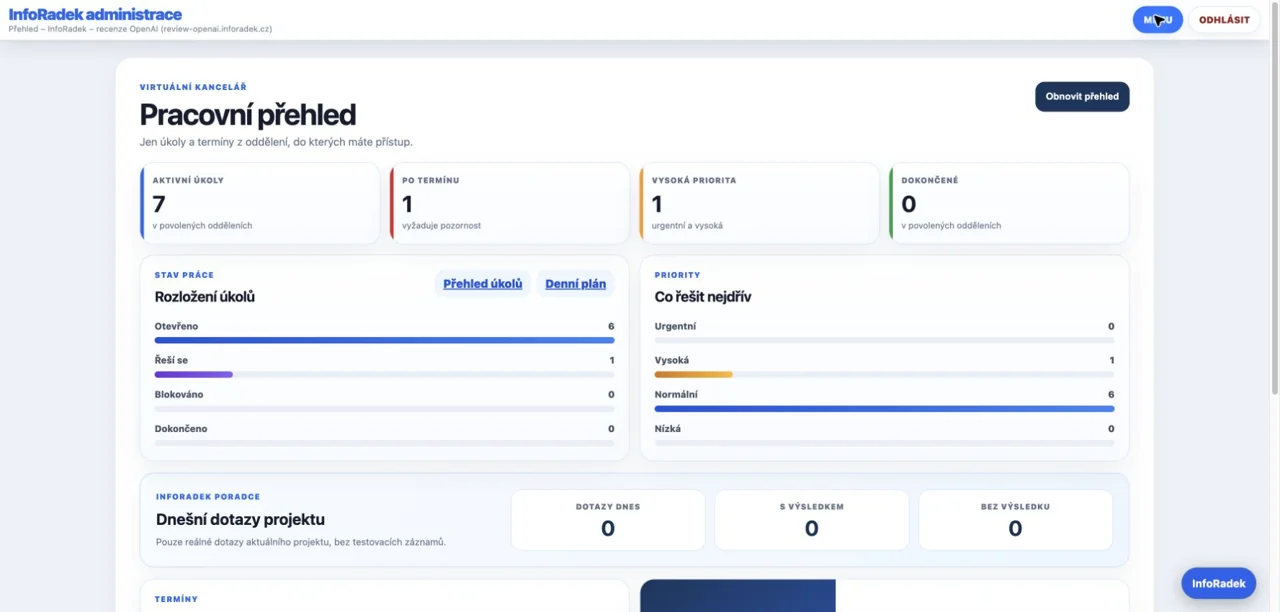Click the Normální blue priority bar
Viewport: 1280px width, 612px height.
884,408
